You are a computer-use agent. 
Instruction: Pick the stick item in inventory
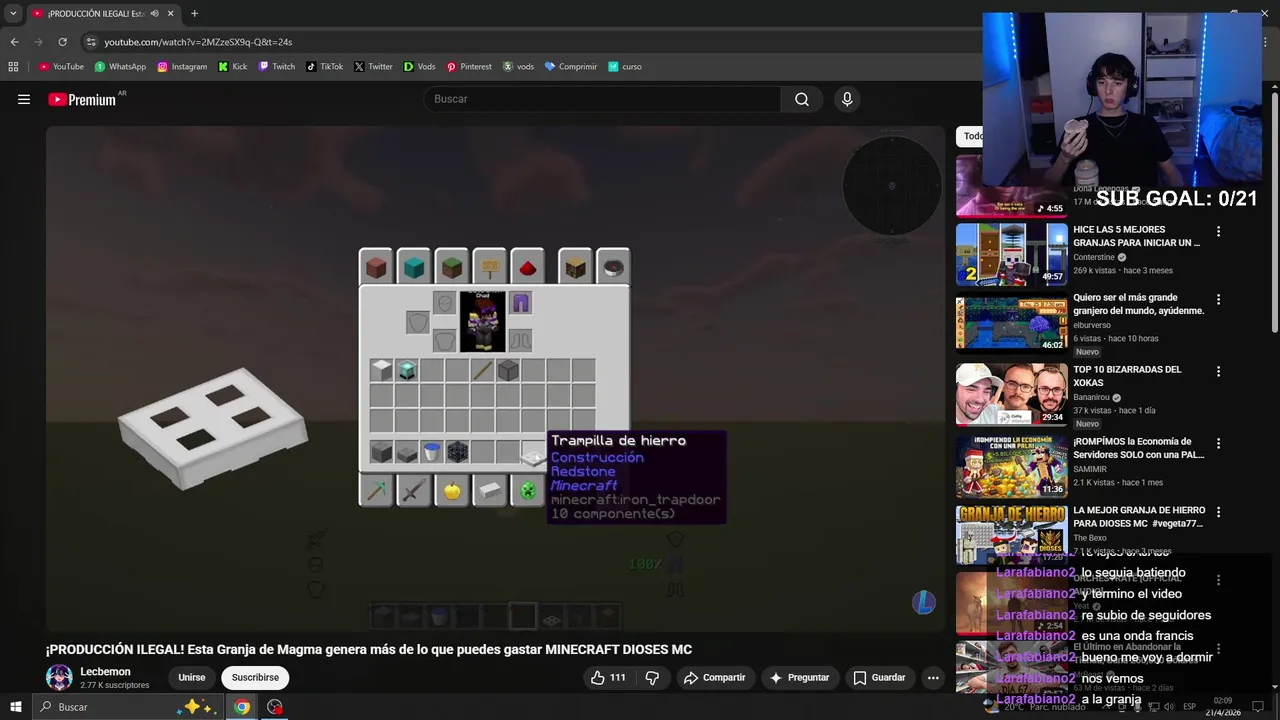tap(482, 371)
